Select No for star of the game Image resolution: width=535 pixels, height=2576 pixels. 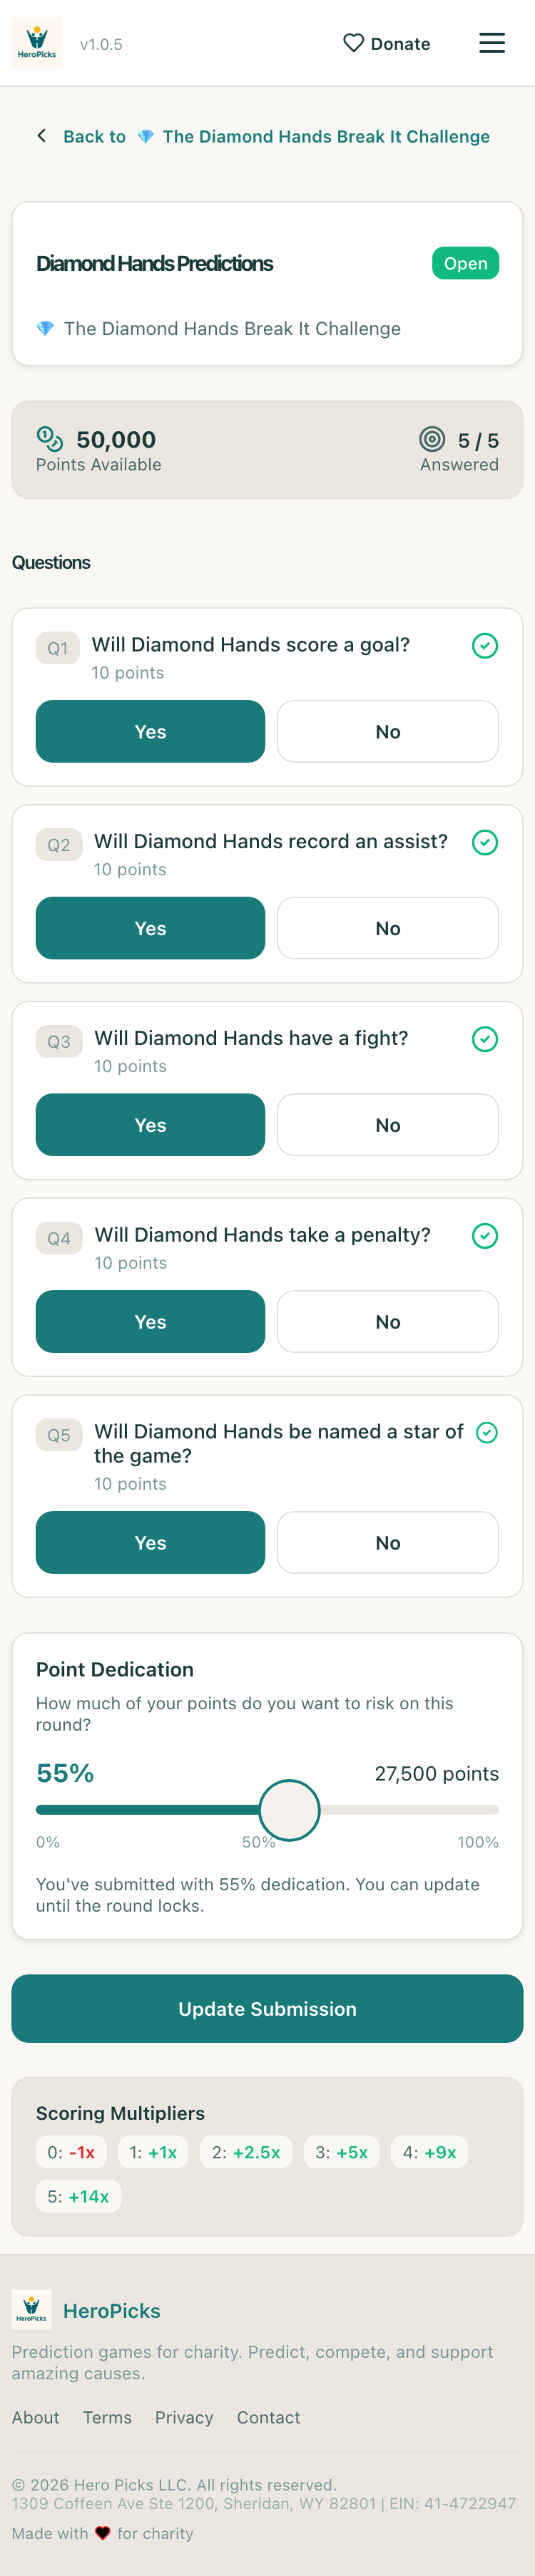point(387,1543)
